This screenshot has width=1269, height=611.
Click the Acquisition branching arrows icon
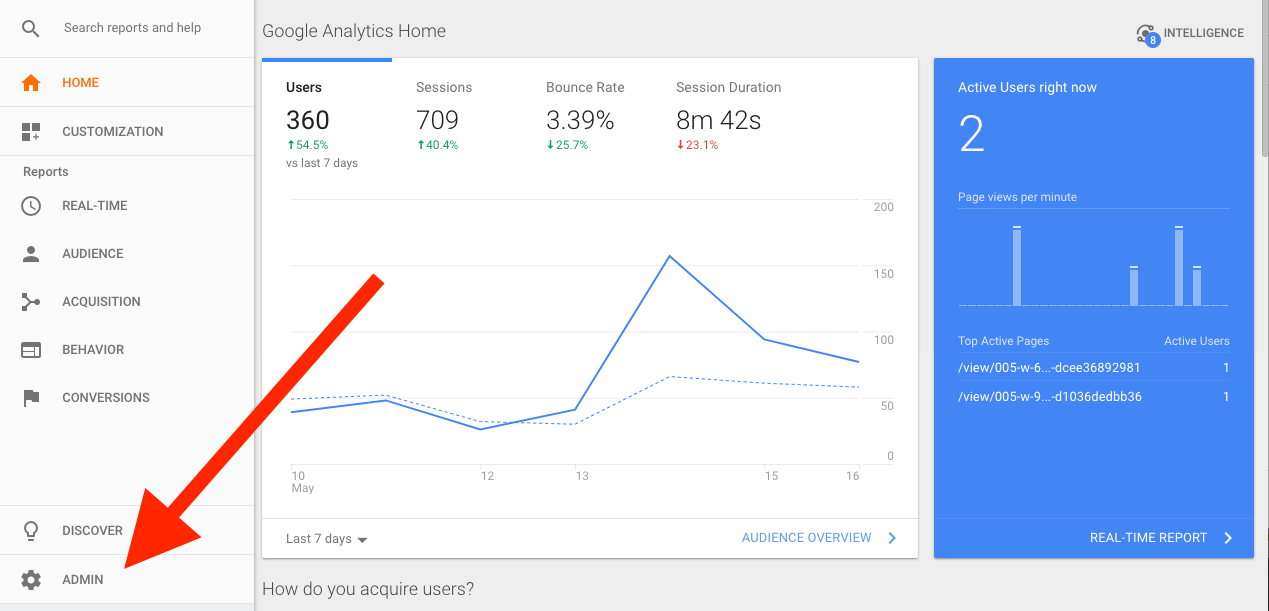pos(31,302)
